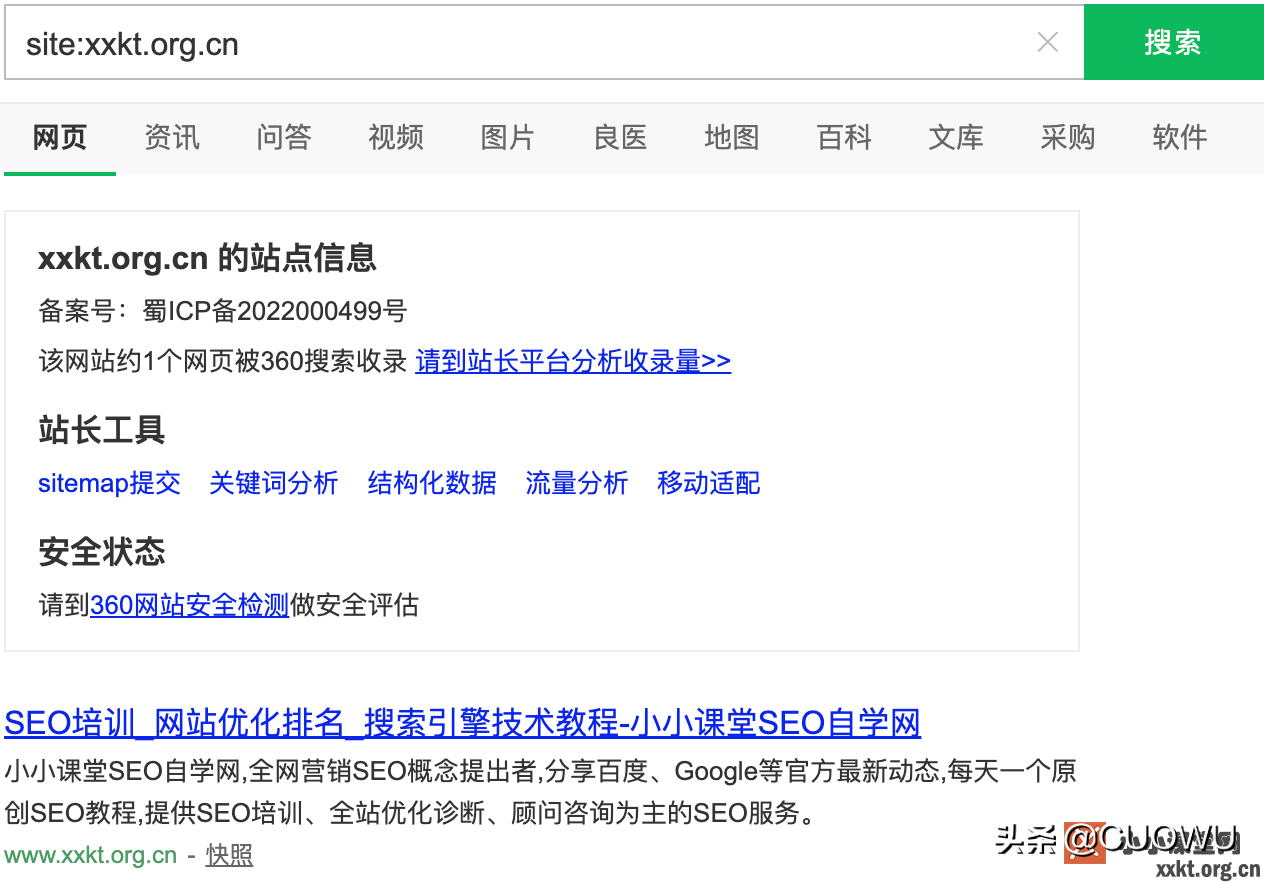The height and width of the screenshot is (882, 1264).
Task: Click the 流量分析 link
Action: [577, 483]
